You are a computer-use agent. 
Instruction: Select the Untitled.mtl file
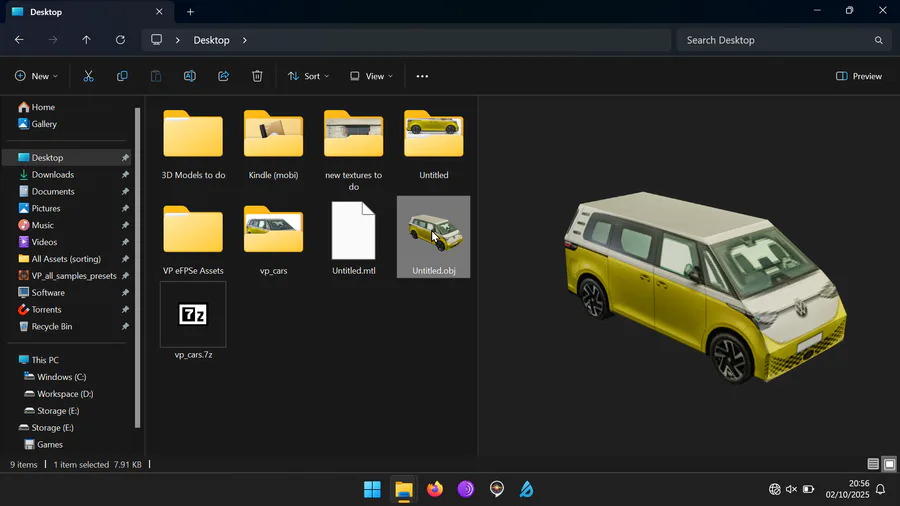coord(354,238)
